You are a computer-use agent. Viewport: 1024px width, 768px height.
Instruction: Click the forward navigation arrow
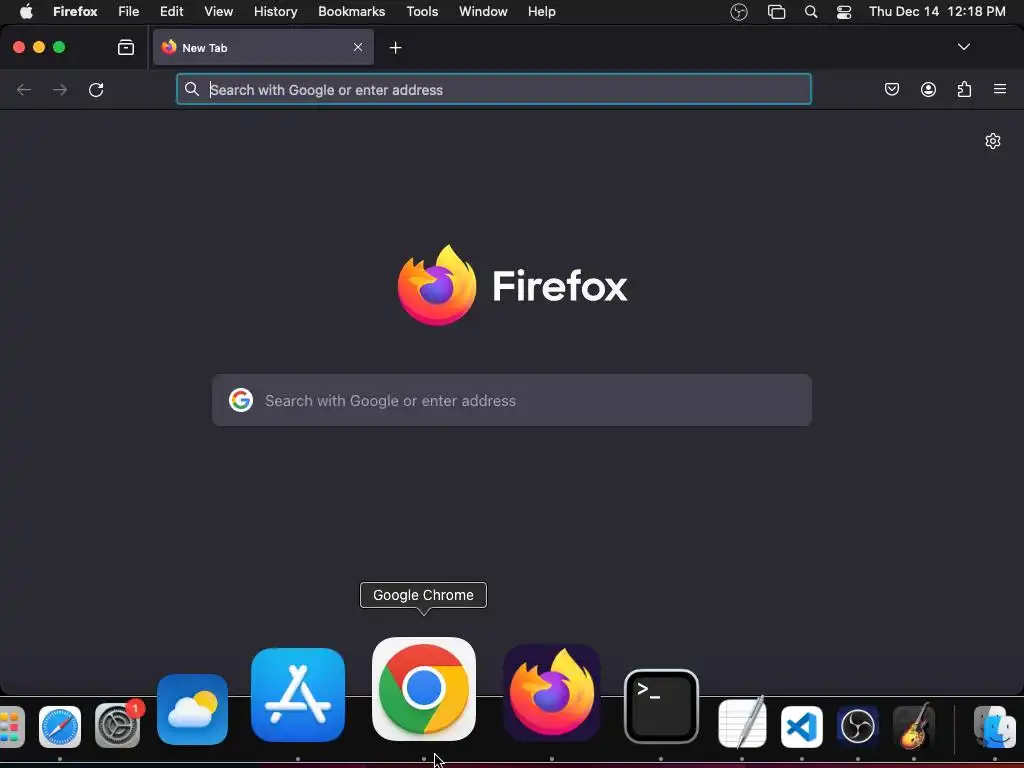(59, 89)
